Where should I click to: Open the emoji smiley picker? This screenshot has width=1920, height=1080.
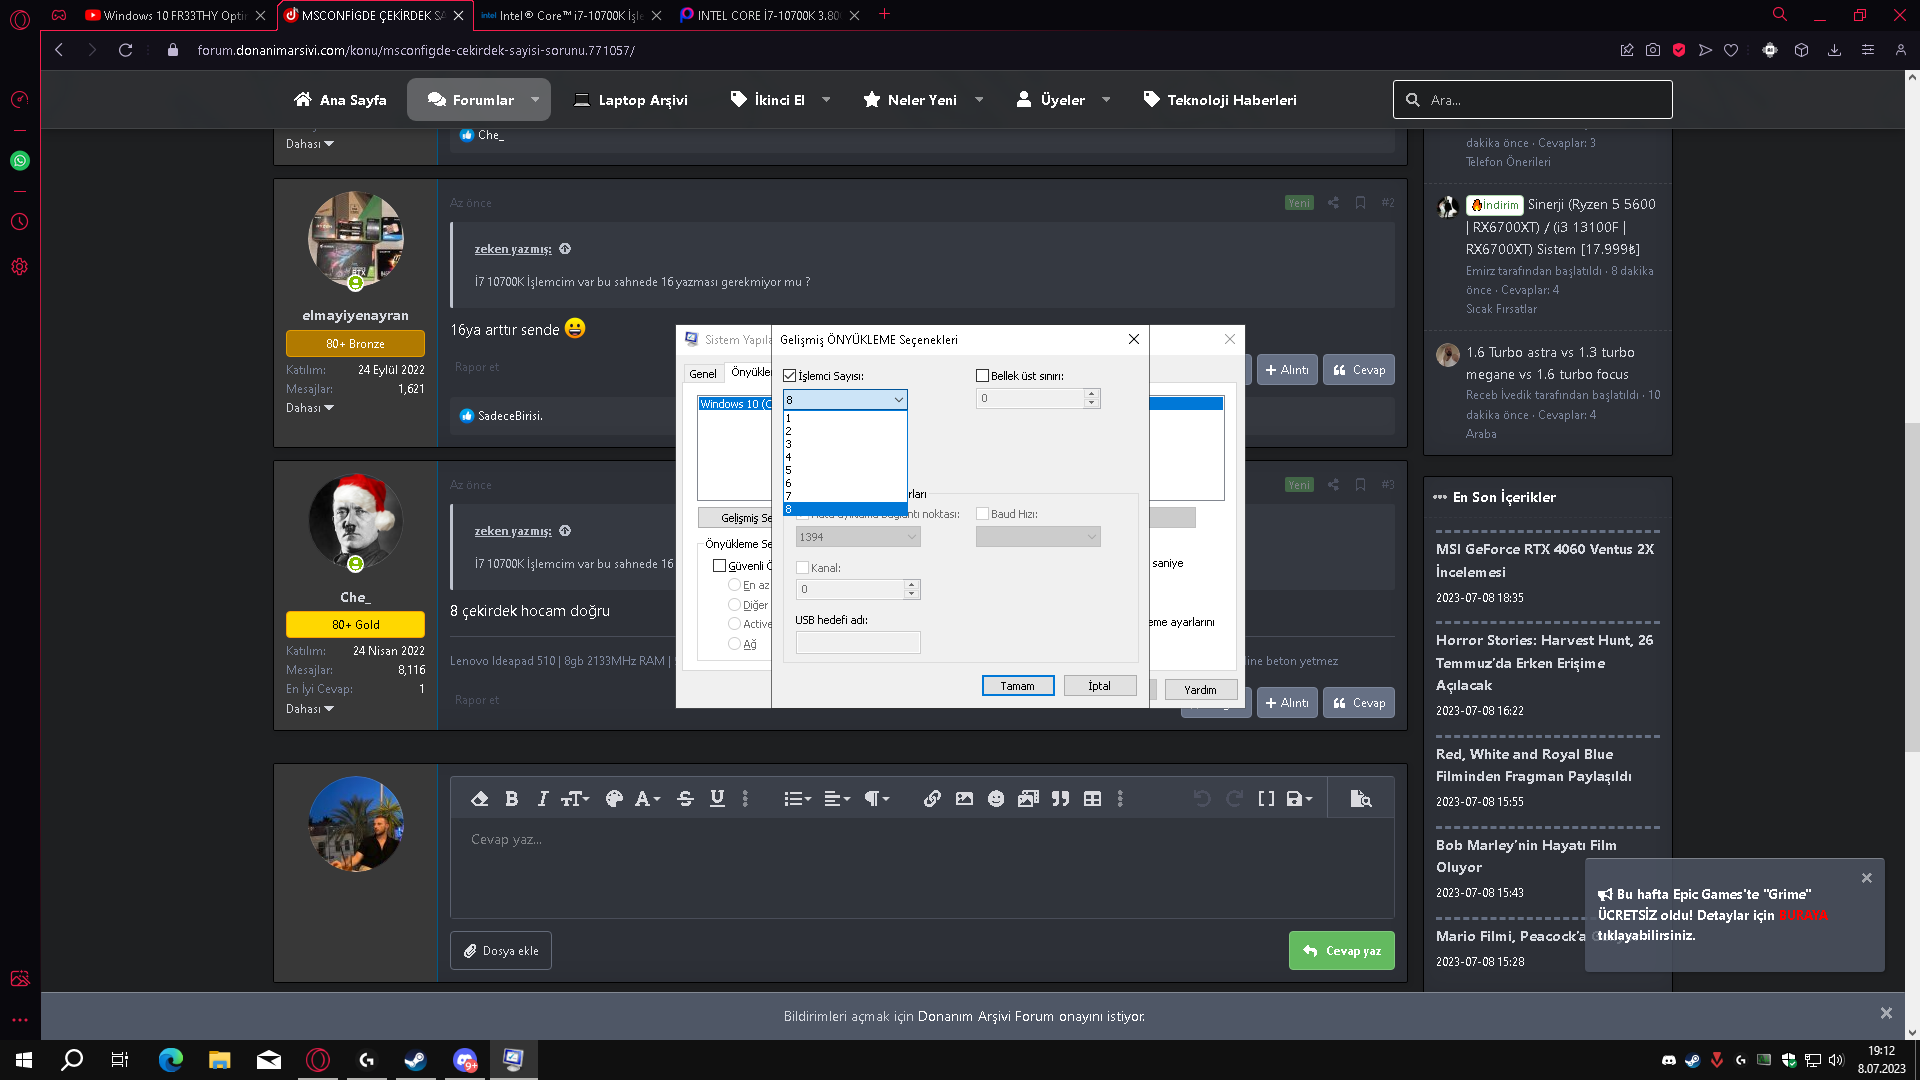pos(996,799)
